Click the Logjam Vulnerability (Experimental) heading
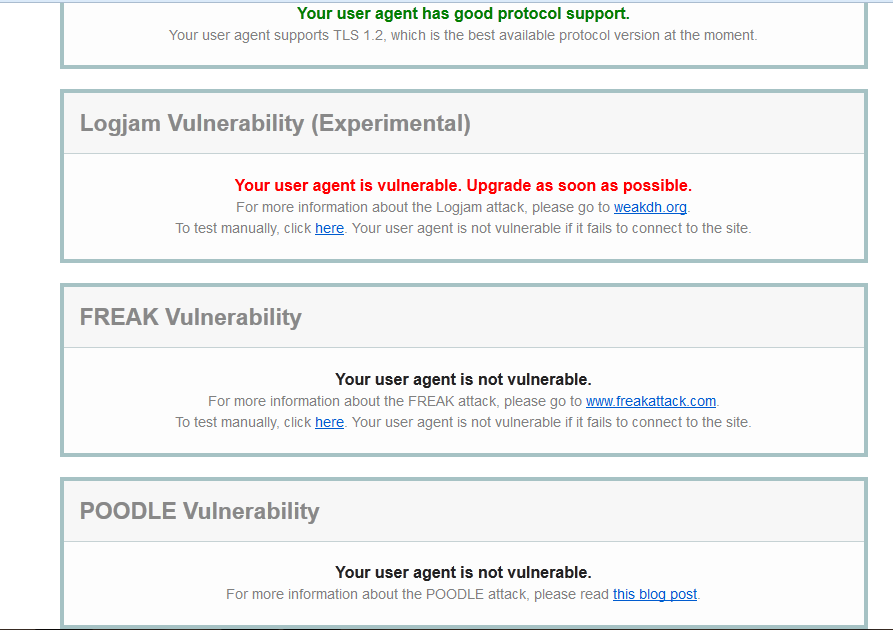This screenshot has width=893, height=630. (x=275, y=123)
